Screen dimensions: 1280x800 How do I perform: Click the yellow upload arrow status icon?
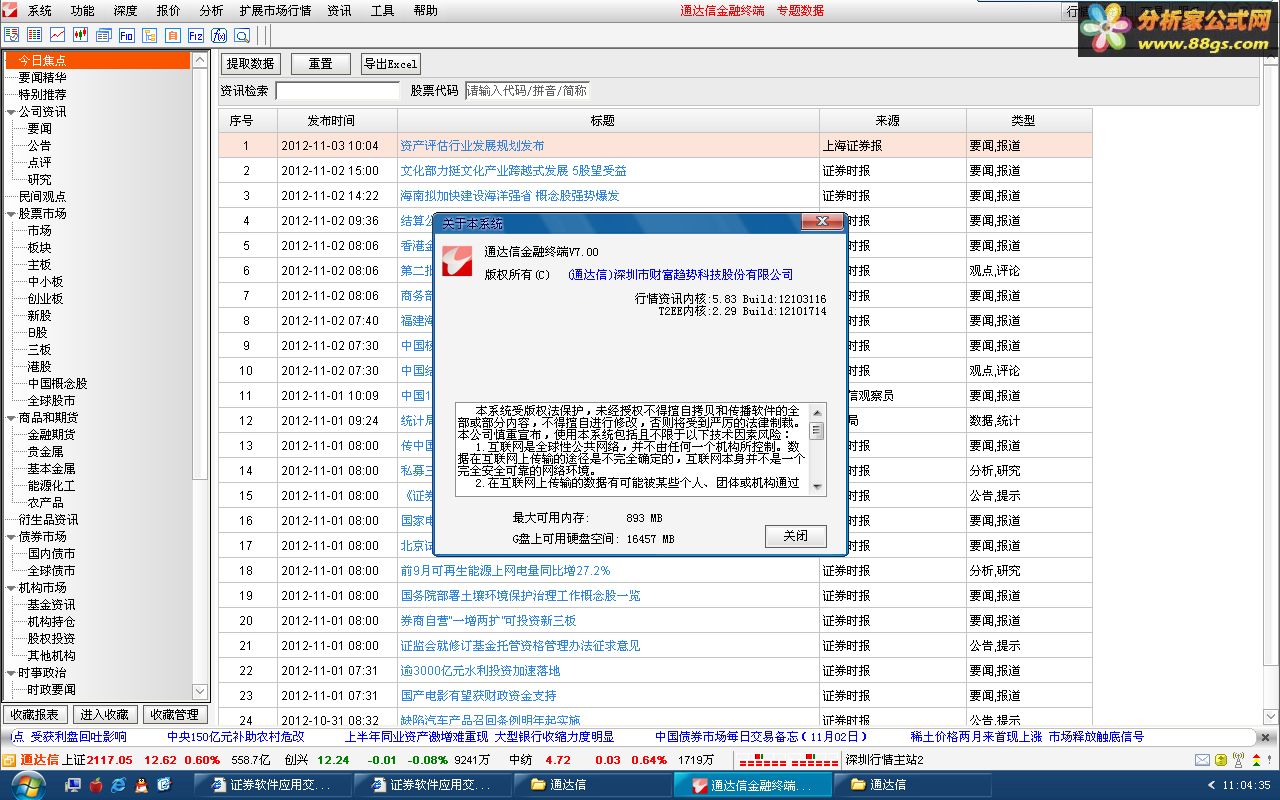coord(1221,761)
